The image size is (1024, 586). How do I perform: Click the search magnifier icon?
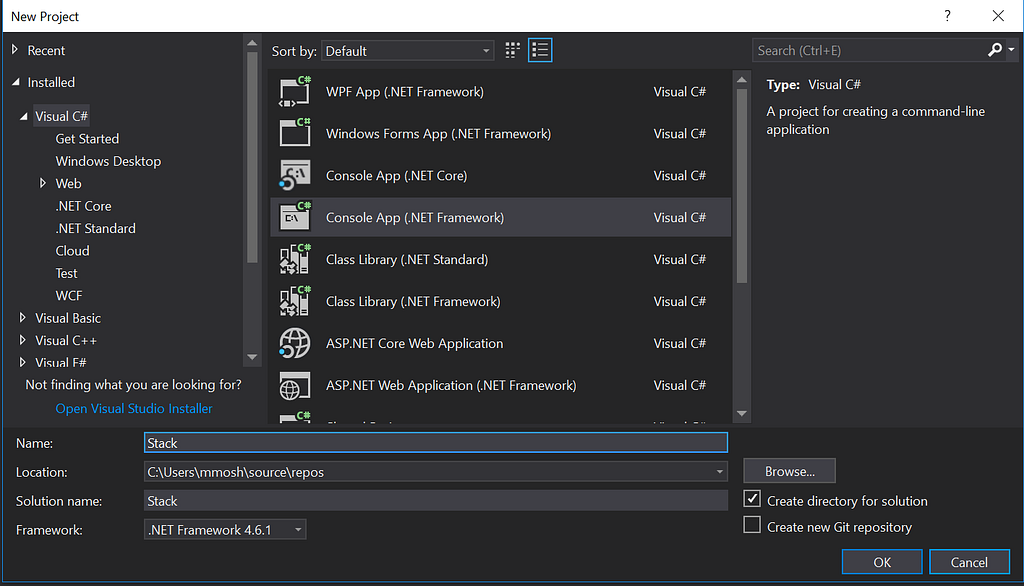[x=995, y=50]
